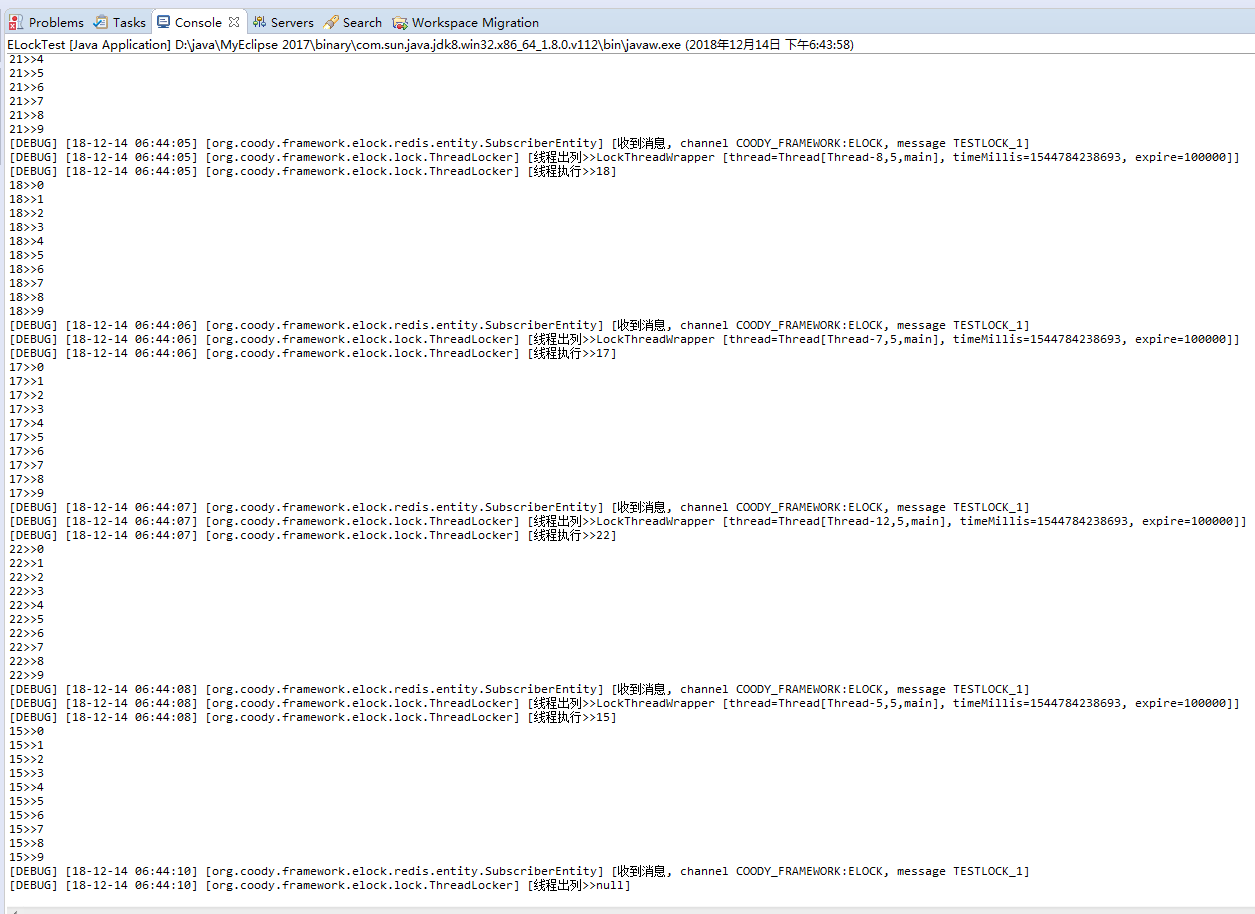
Task: Close the Console view via X icon
Action: [x=234, y=22]
